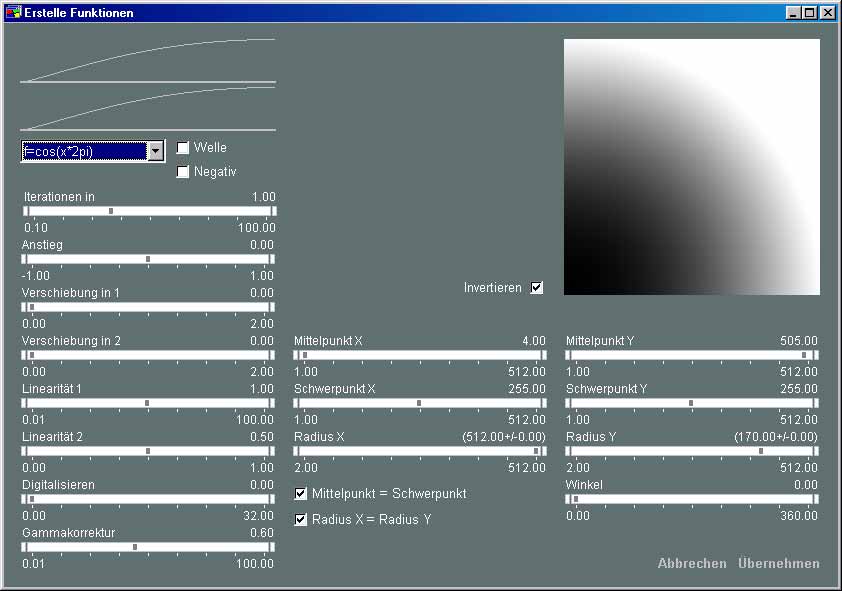Enable the Welle checkbox
The height and width of the screenshot is (591, 842).
tap(183, 148)
